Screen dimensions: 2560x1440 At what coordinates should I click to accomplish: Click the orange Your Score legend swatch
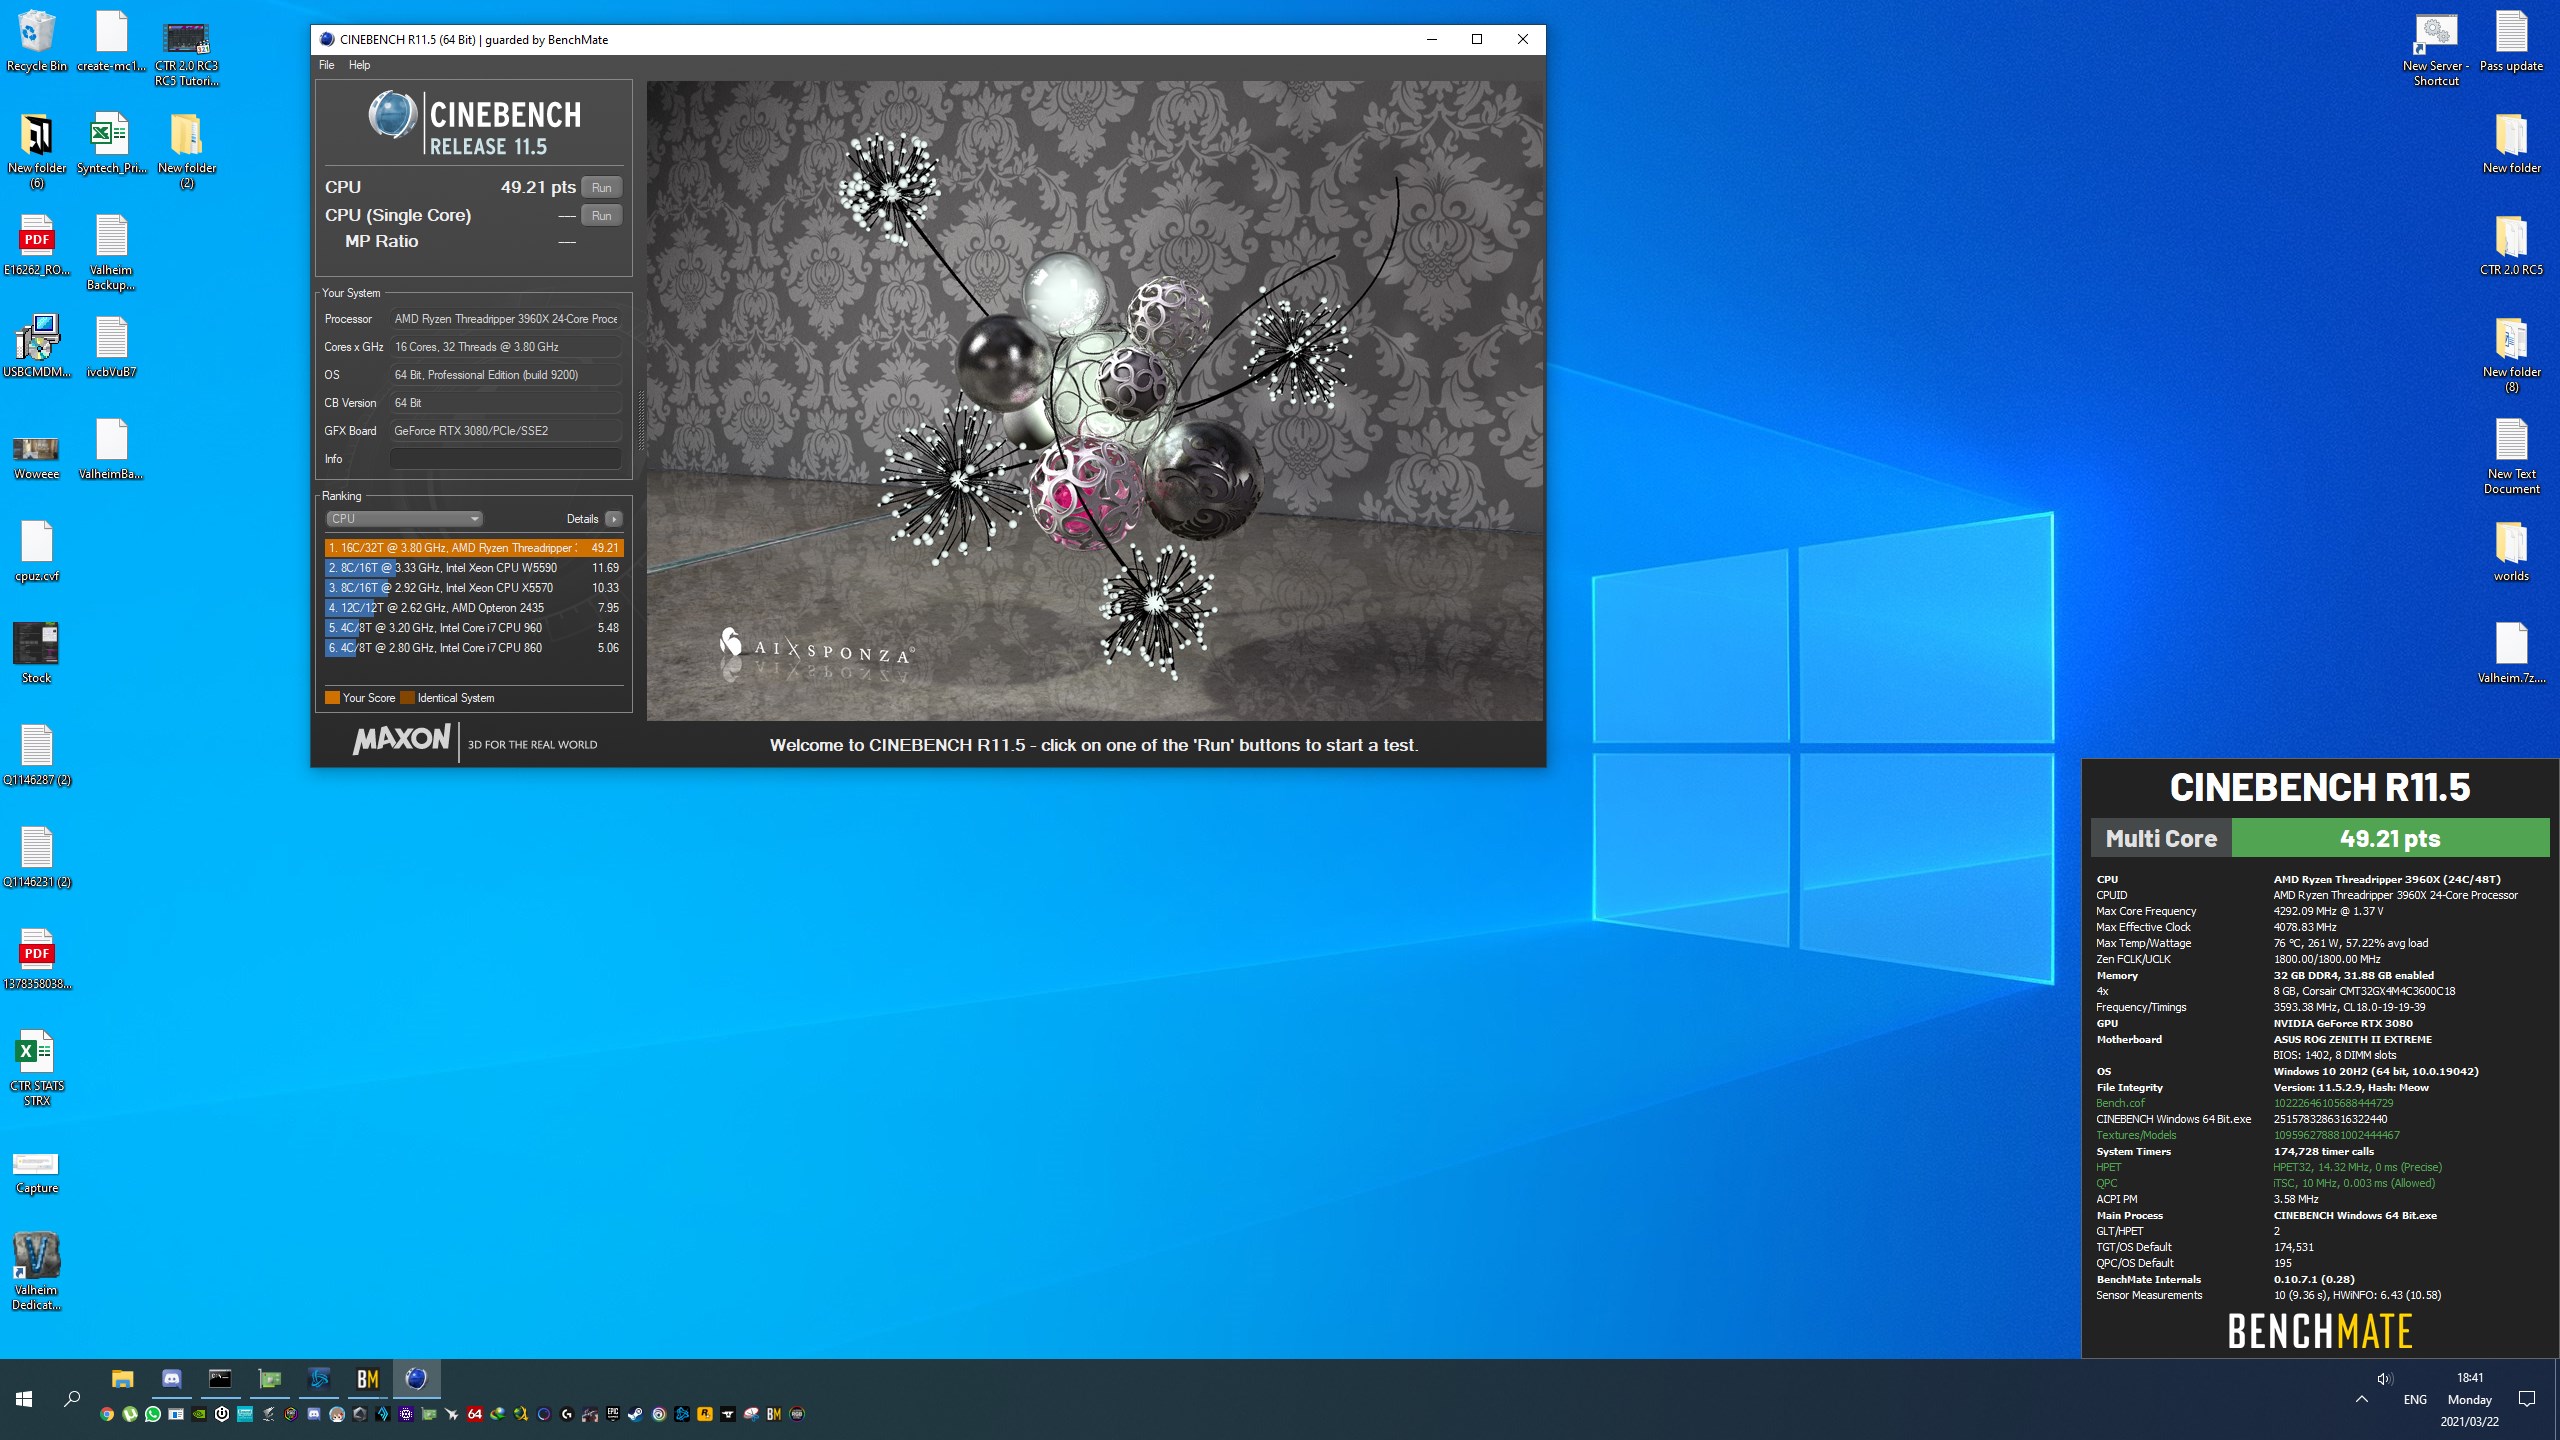point(332,698)
